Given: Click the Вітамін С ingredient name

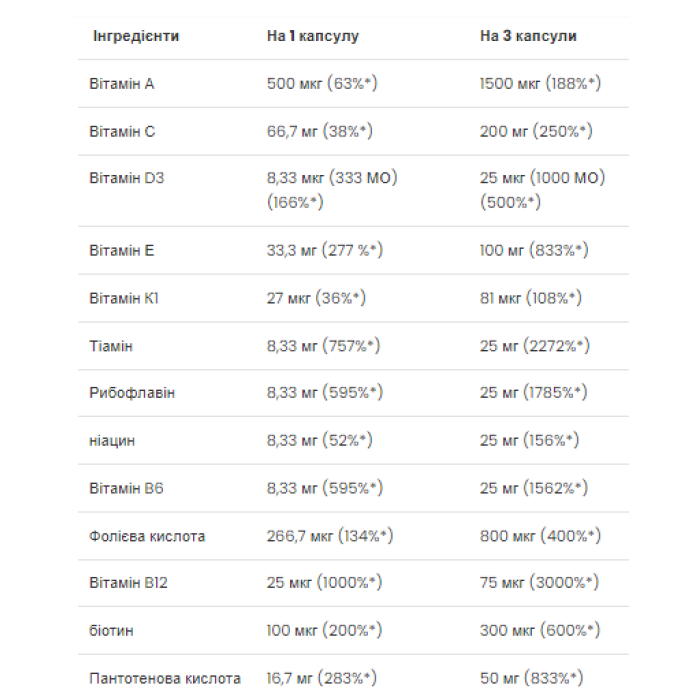Looking at the screenshot, I should (122, 131).
